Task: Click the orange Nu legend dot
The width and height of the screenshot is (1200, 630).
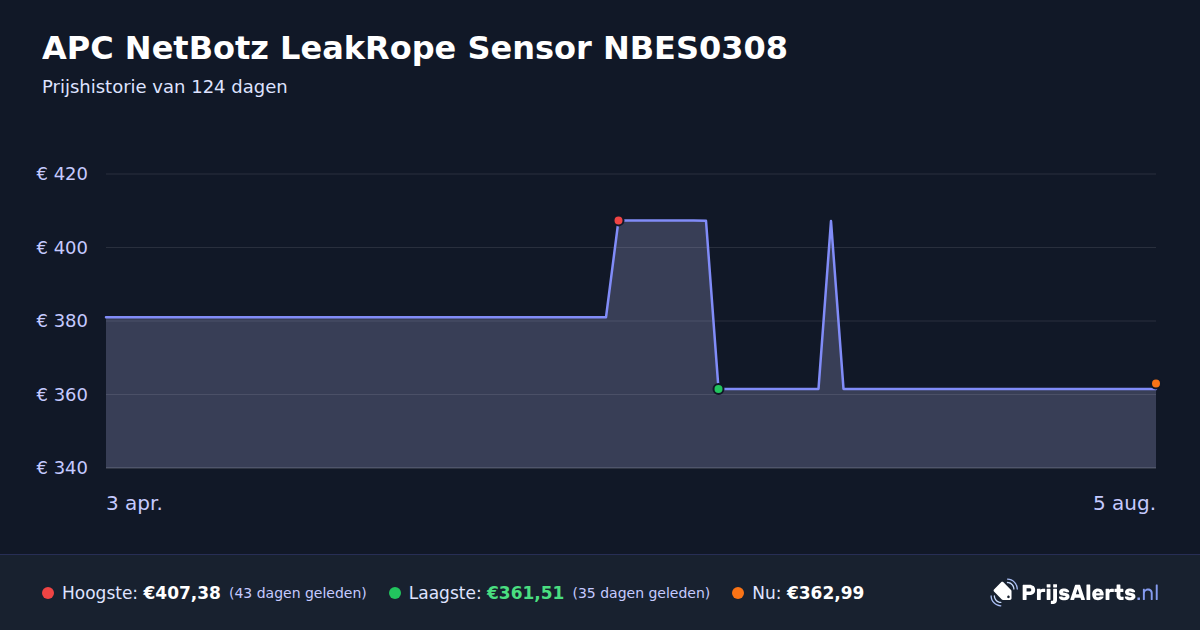Action: pyautogui.click(x=738, y=593)
